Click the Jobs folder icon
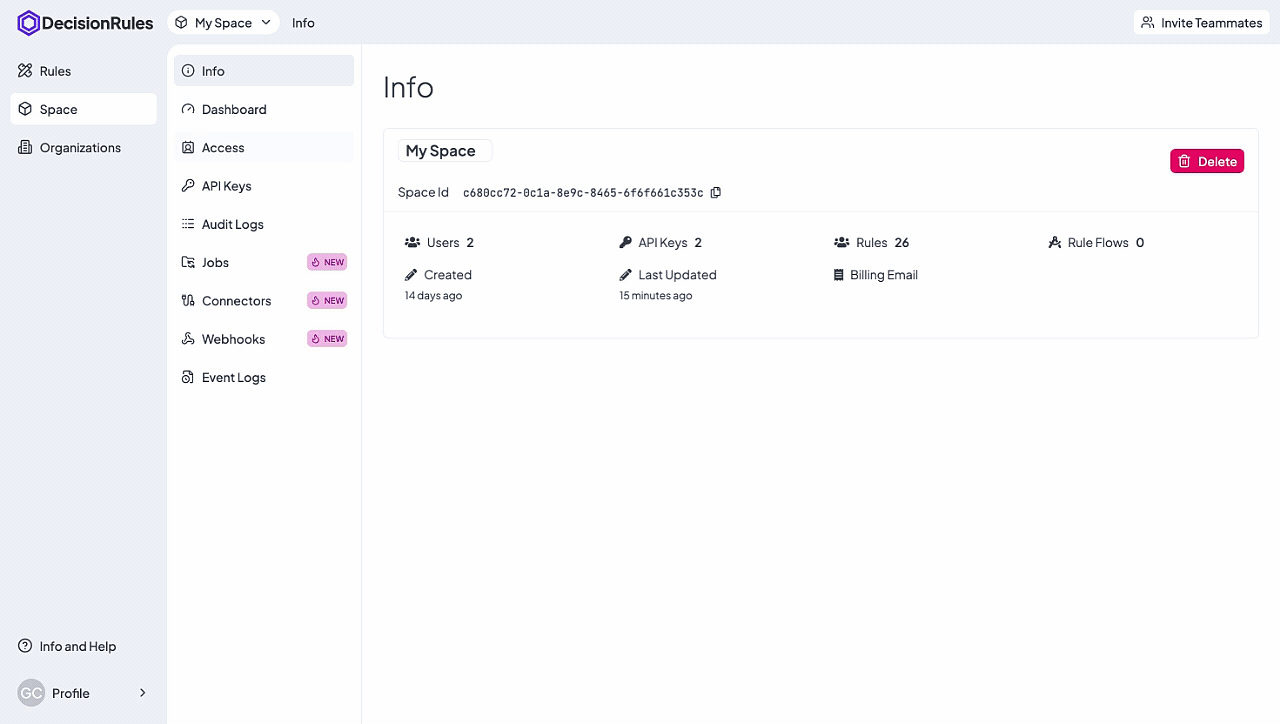This screenshot has width=1280, height=724. [188, 263]
